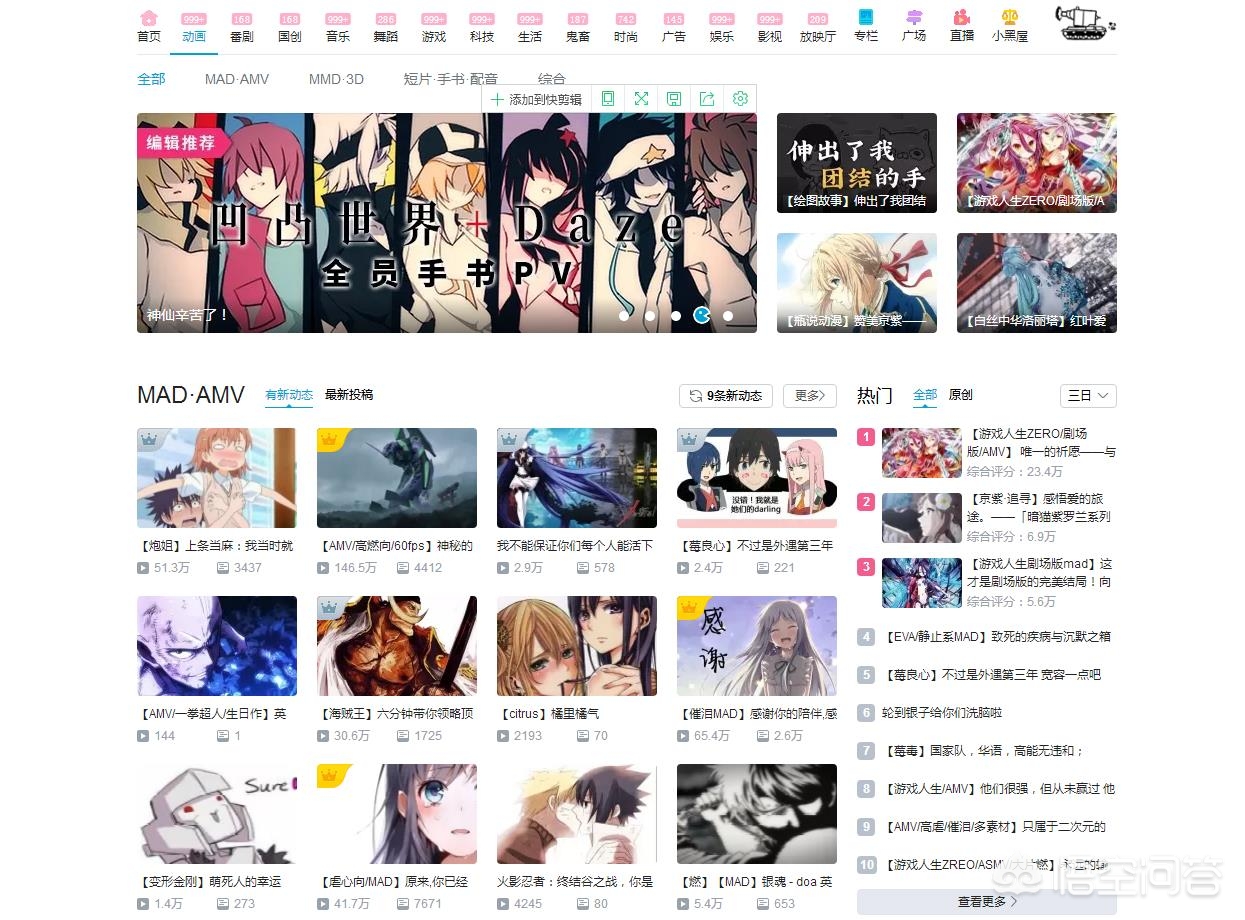Expand hot list with 查看更多
This screenshot has height=920, width=1245.
point(987,901)
